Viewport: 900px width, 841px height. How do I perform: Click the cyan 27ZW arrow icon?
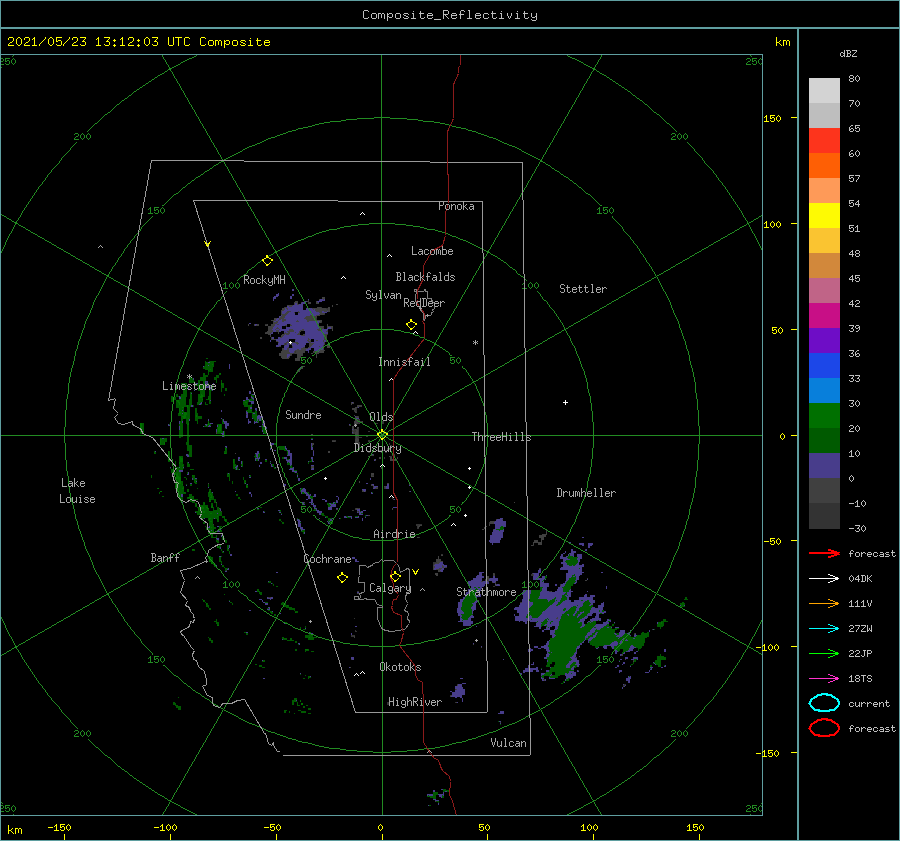click(x=824, y=629)
